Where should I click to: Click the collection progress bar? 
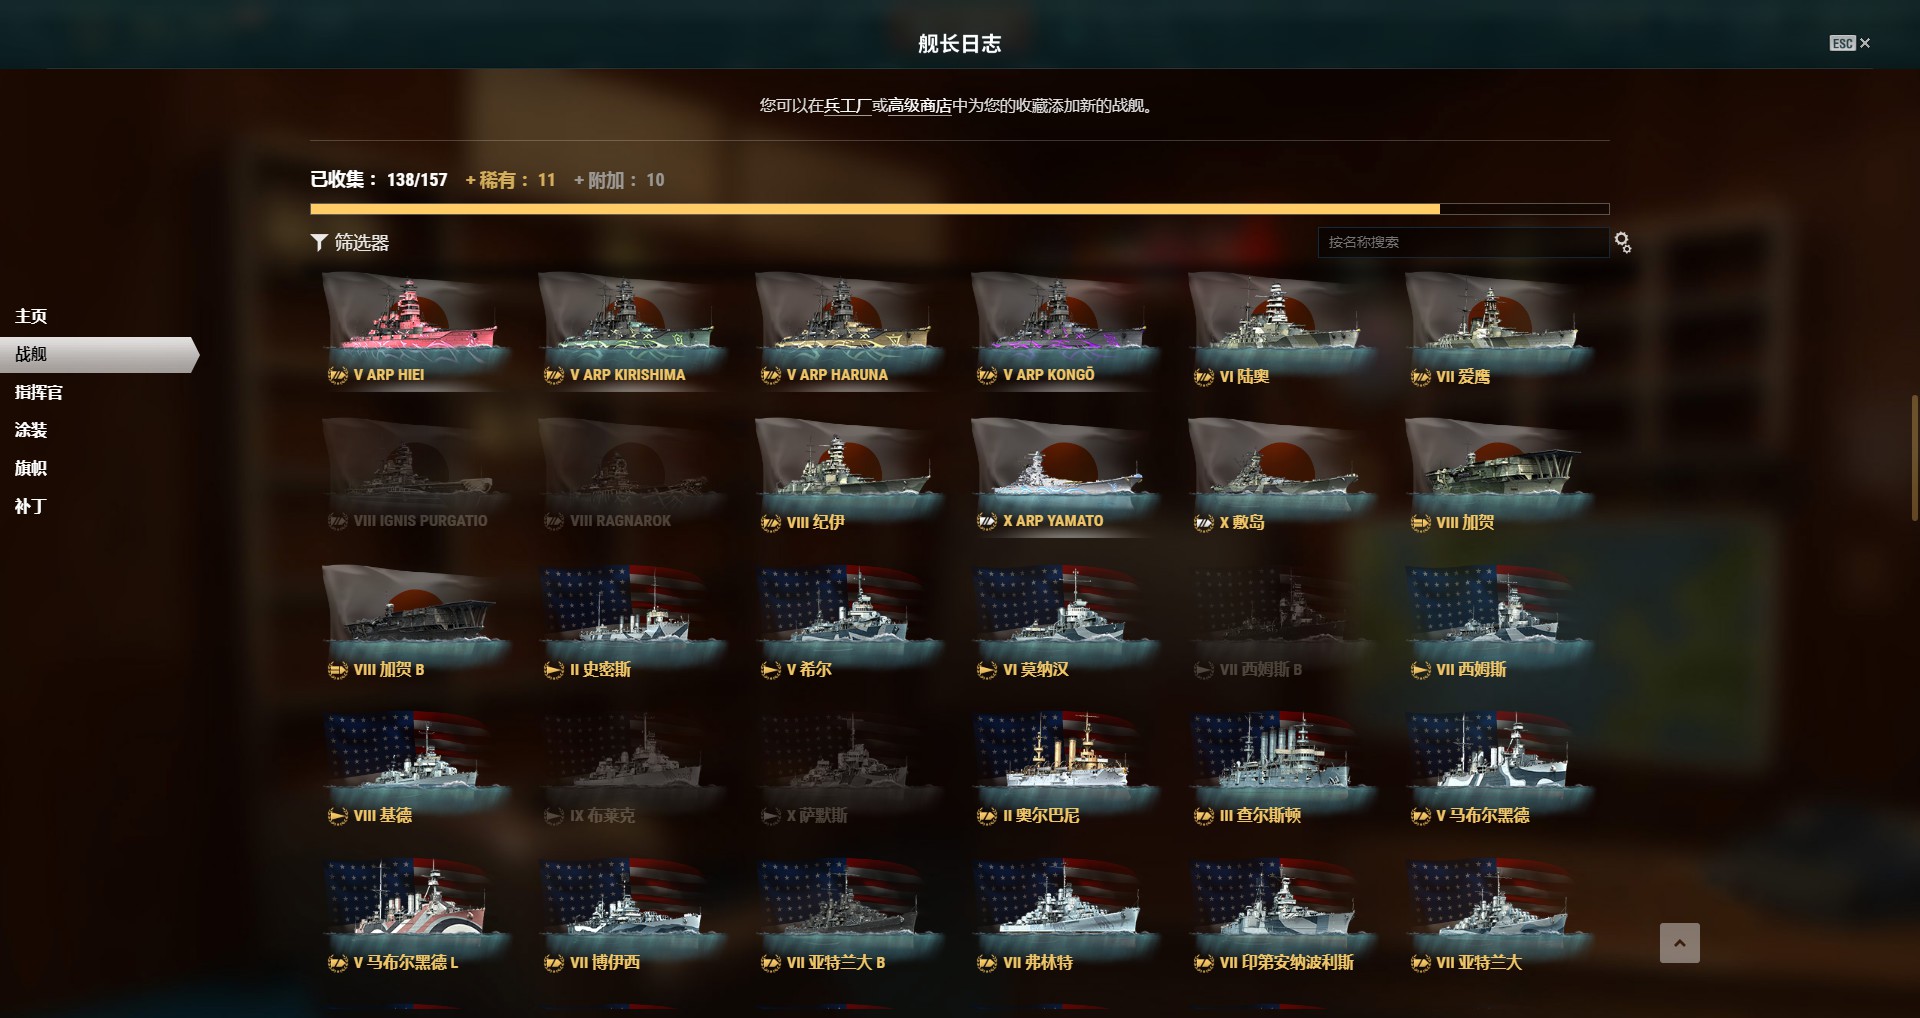click(x=959, y=209)
